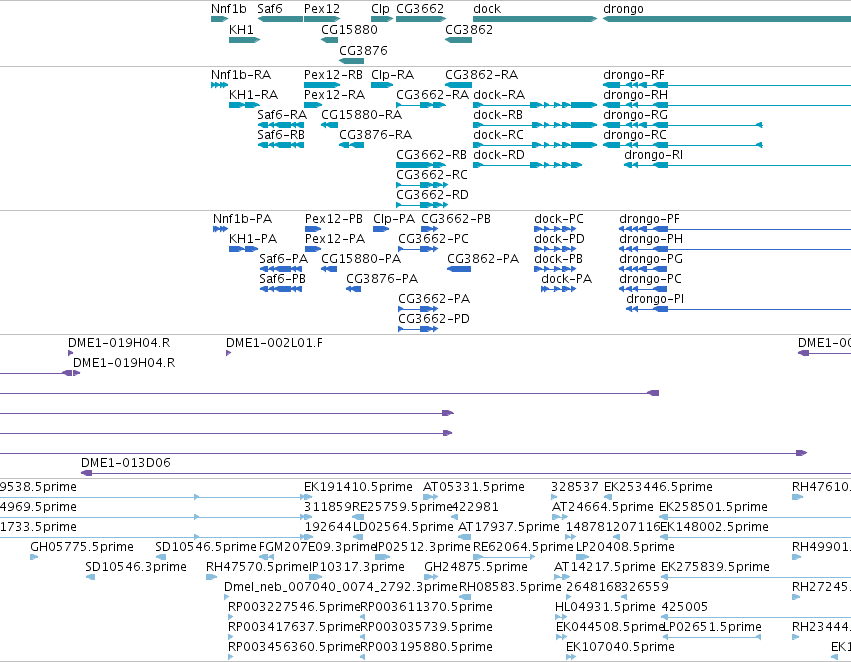Click the CG3662-PC protein label
The width and height of the screenshot is (851, 662).
pyautogui.click(x=434, y=239)
